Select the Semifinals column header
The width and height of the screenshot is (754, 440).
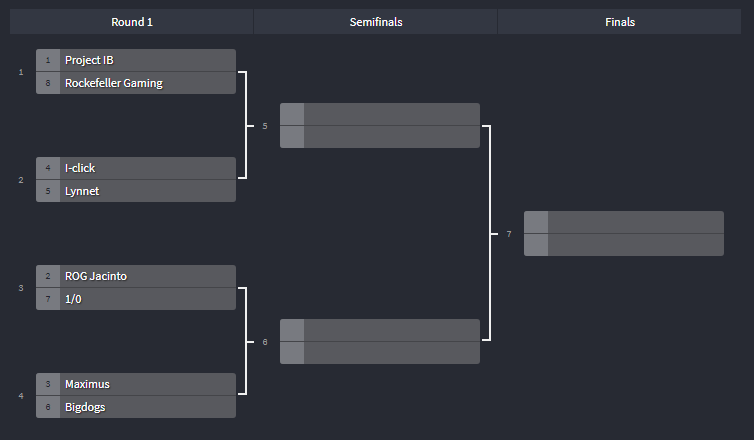click(x=376, y=22)
